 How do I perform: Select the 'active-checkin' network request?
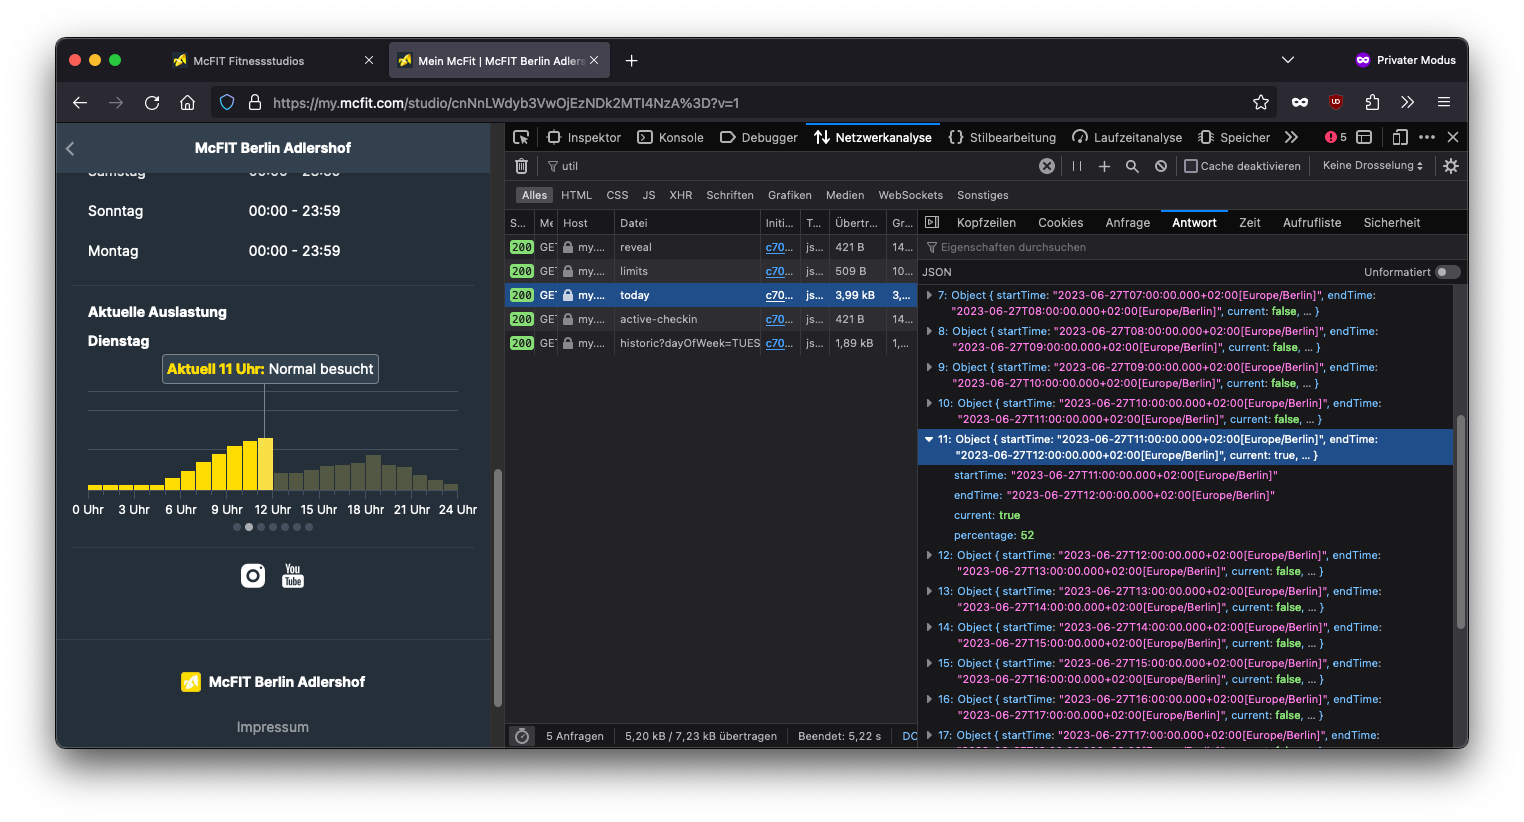710,319
